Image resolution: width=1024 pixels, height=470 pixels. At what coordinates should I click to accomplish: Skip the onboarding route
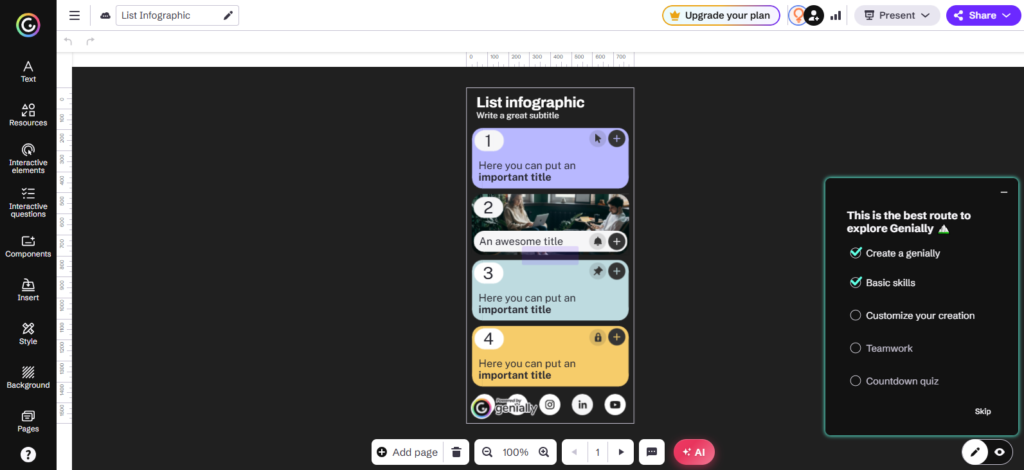click(x=982, y=411)
